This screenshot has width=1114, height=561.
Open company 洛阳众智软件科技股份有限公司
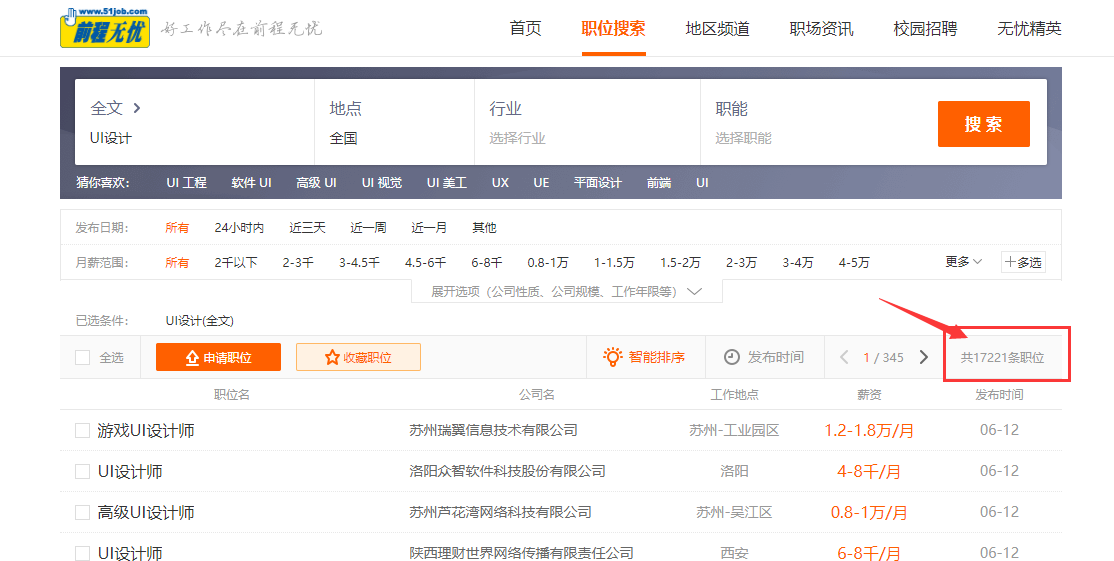[507, 471]
